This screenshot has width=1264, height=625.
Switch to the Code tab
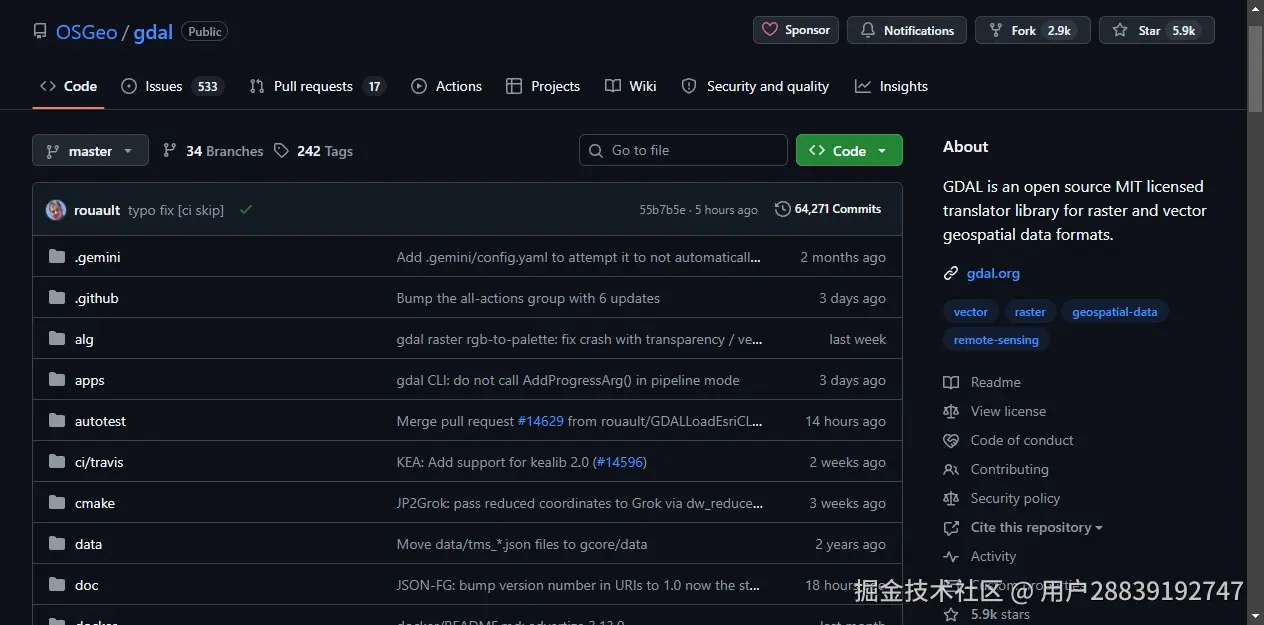click(x=69, y=86)
